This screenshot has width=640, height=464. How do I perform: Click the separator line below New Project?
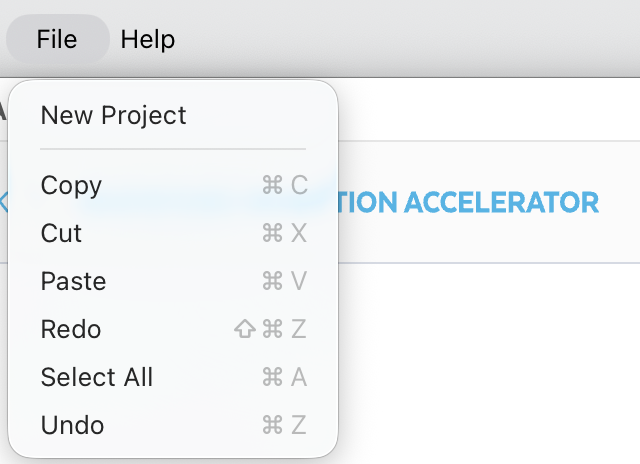173,149
